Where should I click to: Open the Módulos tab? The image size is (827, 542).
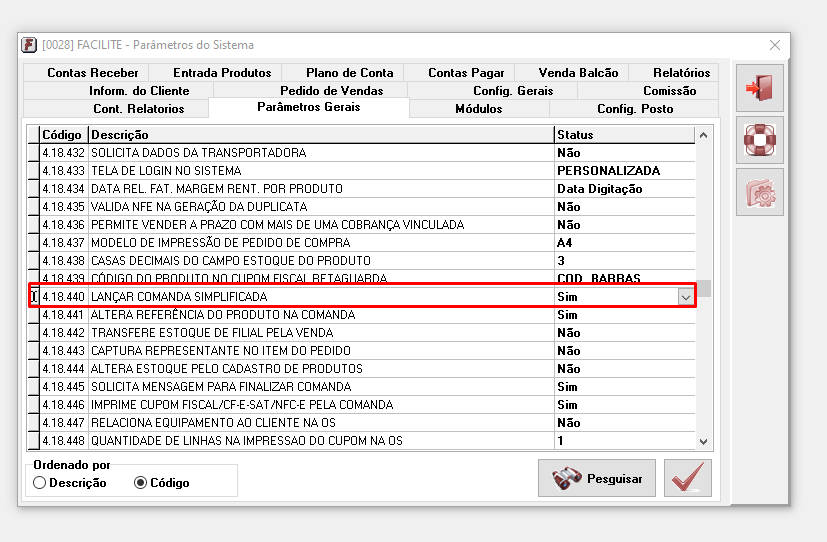(478, 109)
